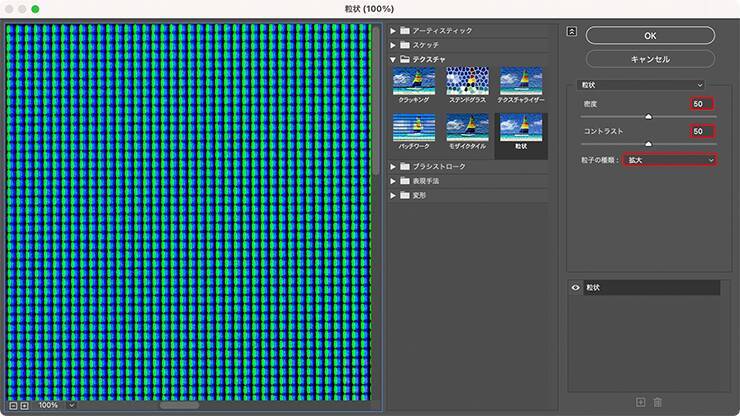Click the キャンセル button

(650, 59)
